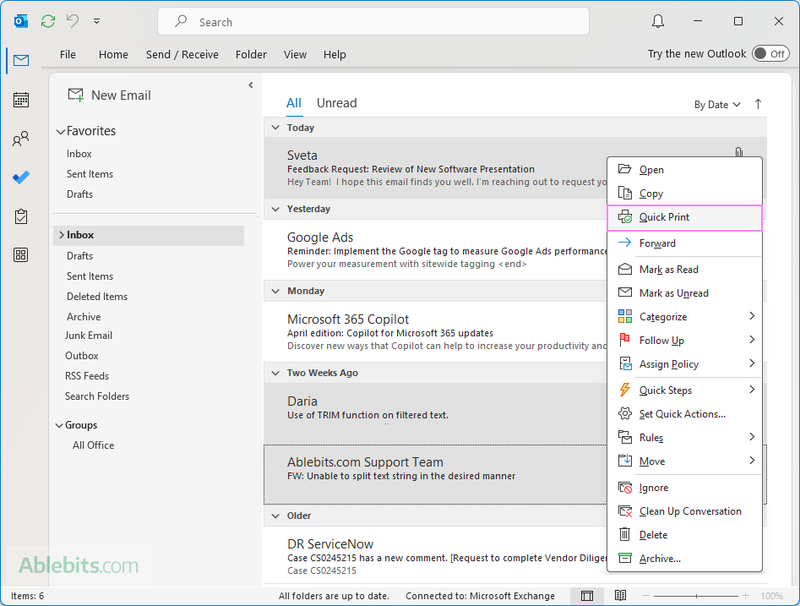Open the Rules submenu
This screenshot has height=606, width=800.
(x=685, y=437)
